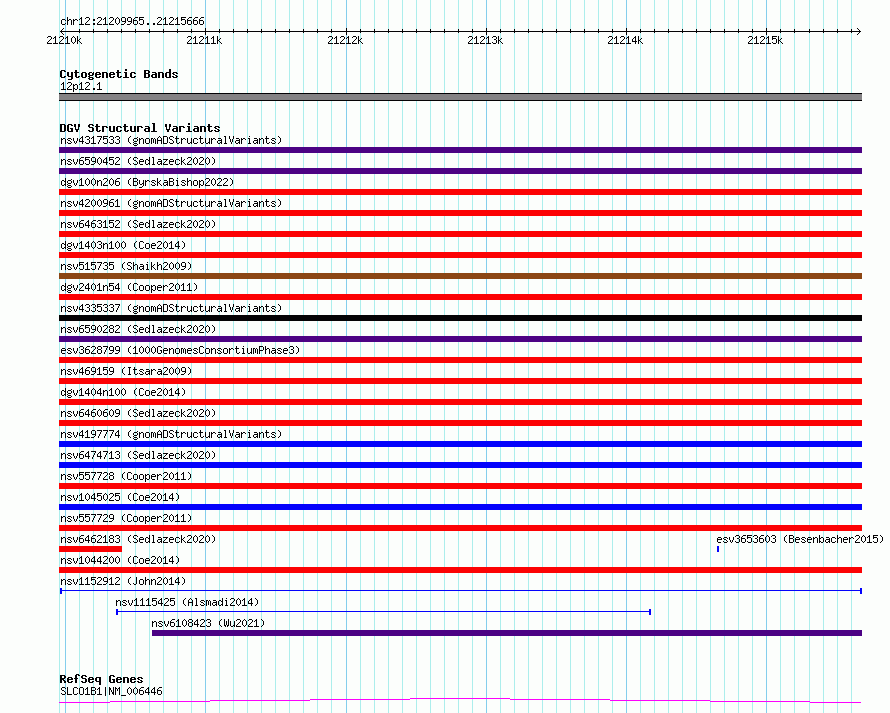Select the nsv4335337 (gnomADStructuralVariants) label

(x=171, y=308)
